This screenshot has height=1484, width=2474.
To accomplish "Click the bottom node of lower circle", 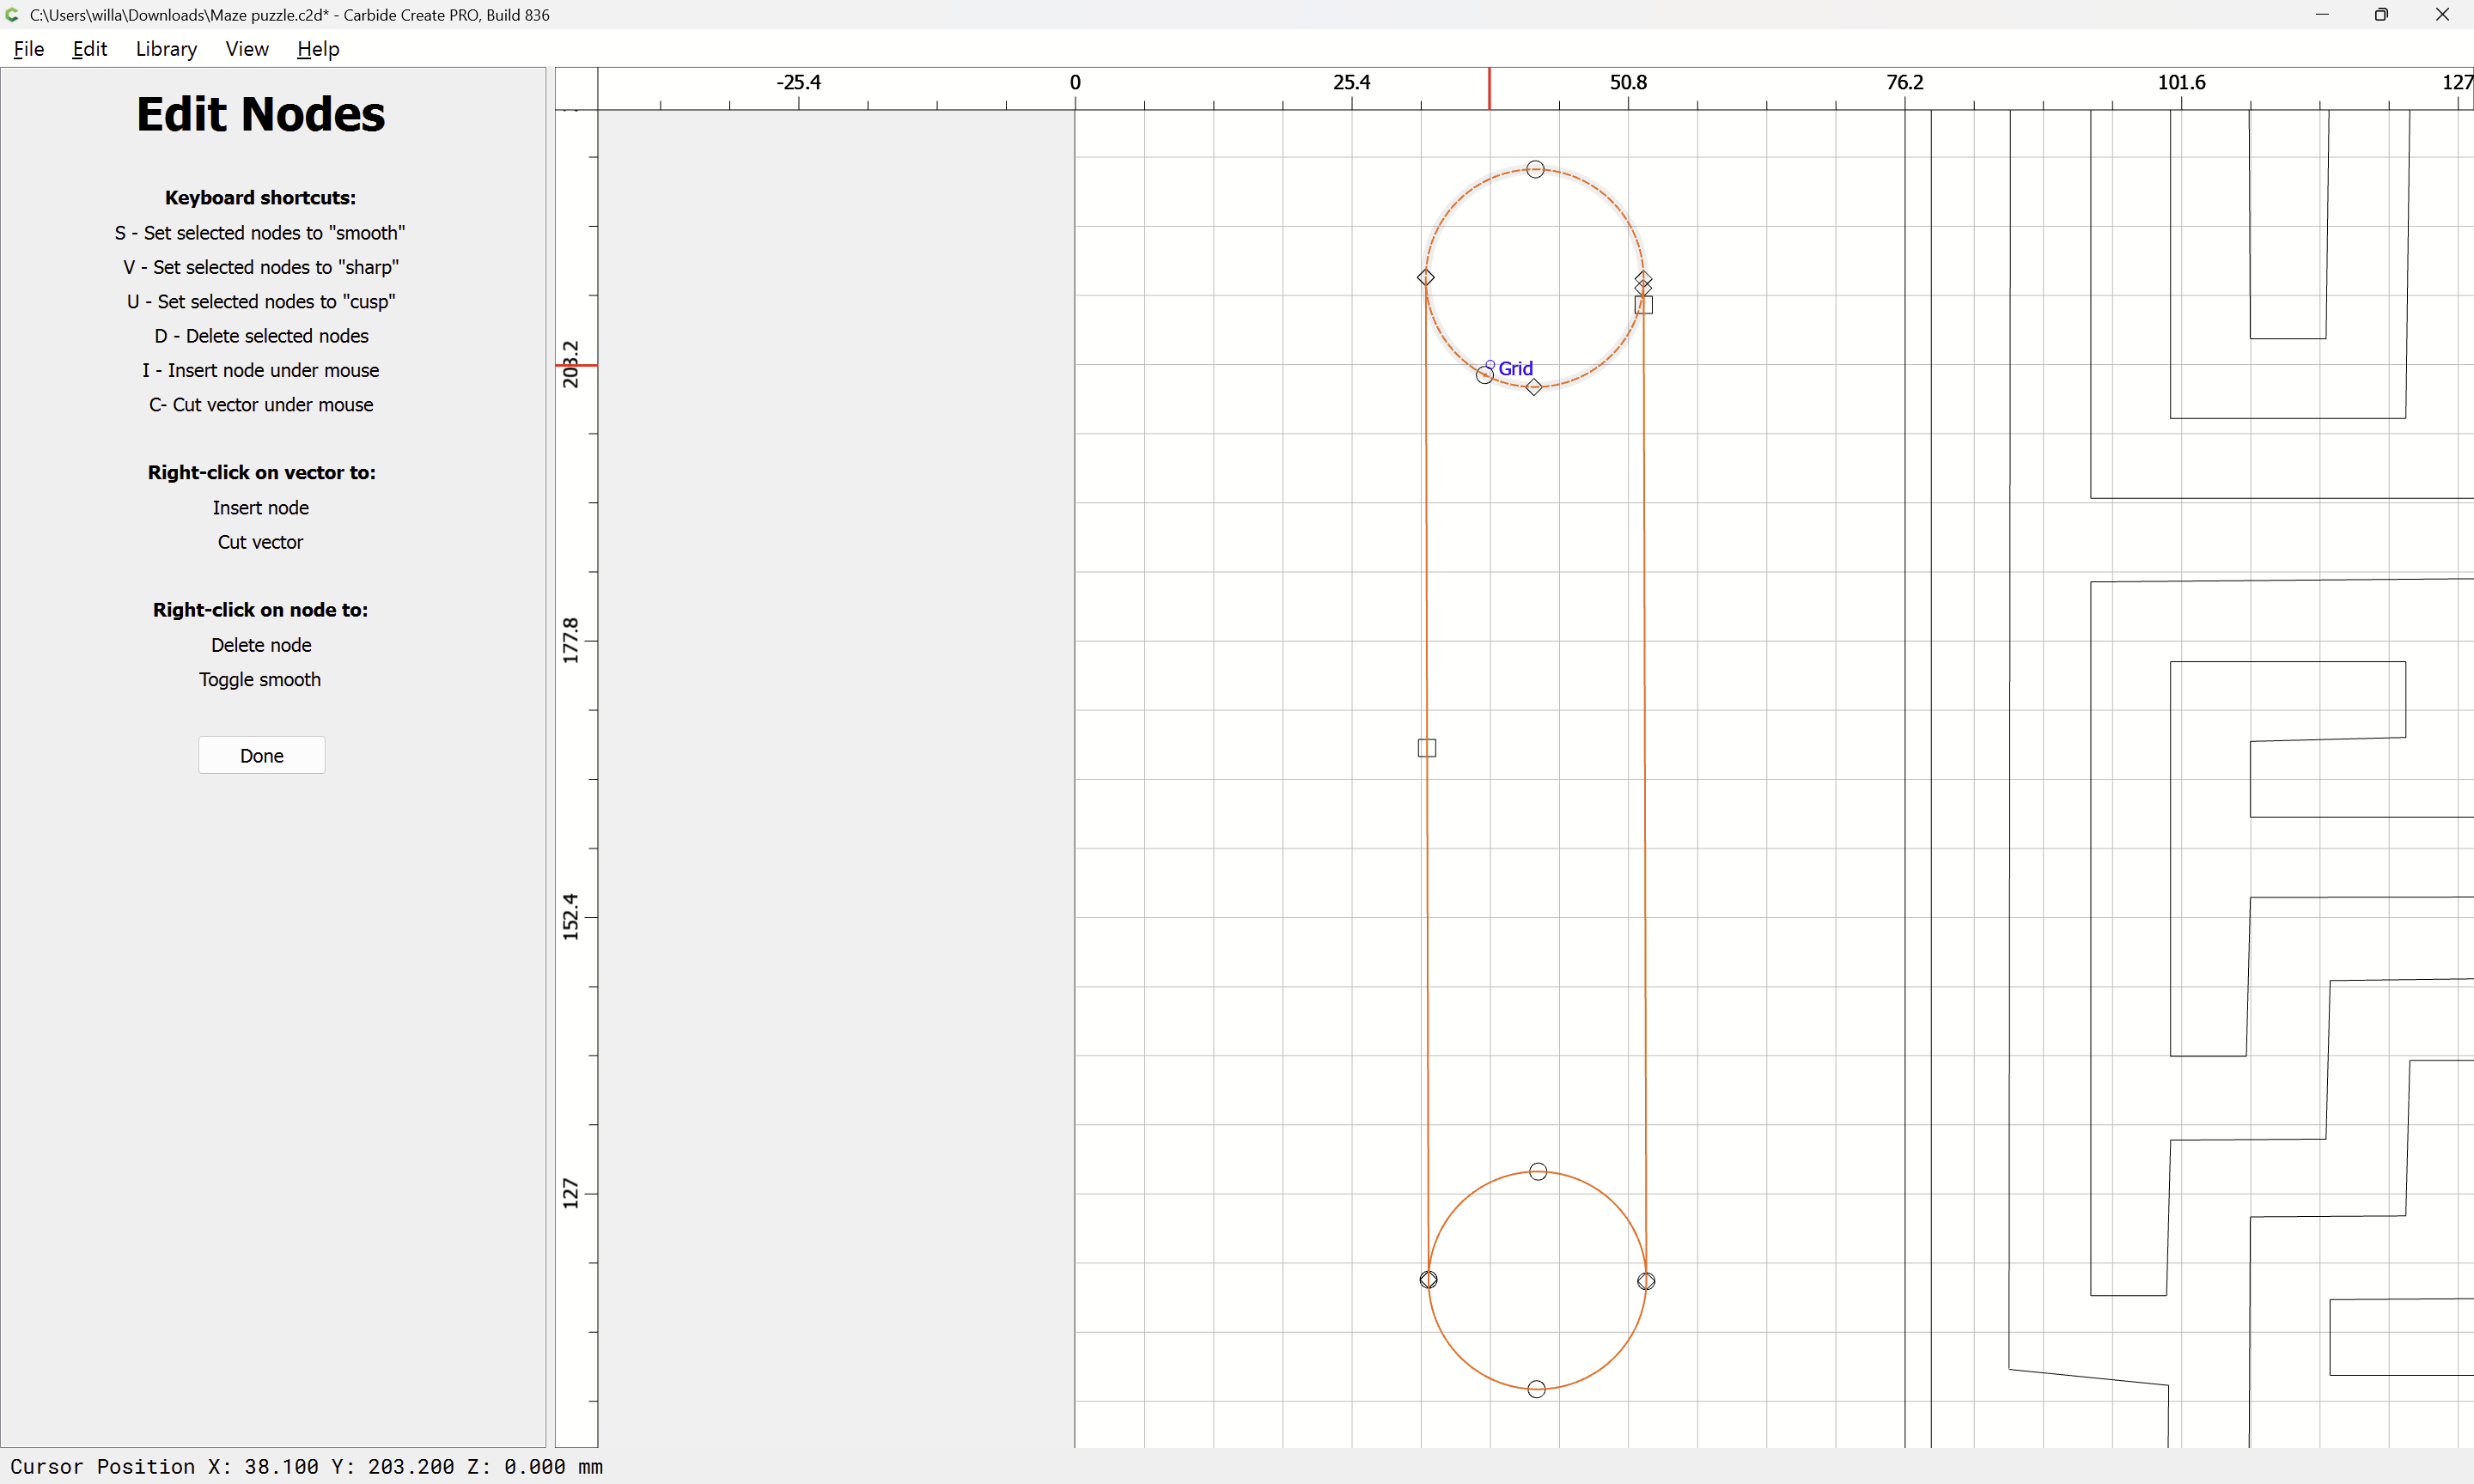I will 1537,1389.
